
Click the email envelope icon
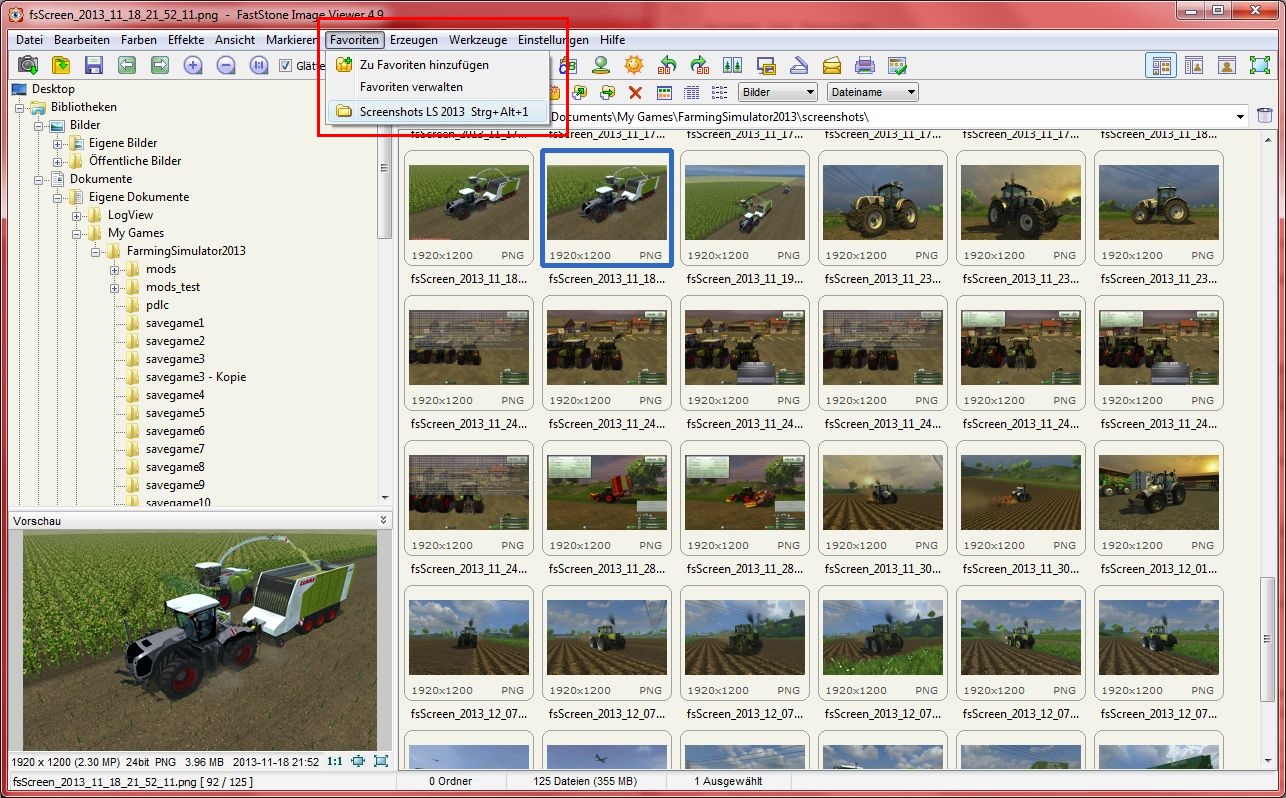[x=832, y=65]
